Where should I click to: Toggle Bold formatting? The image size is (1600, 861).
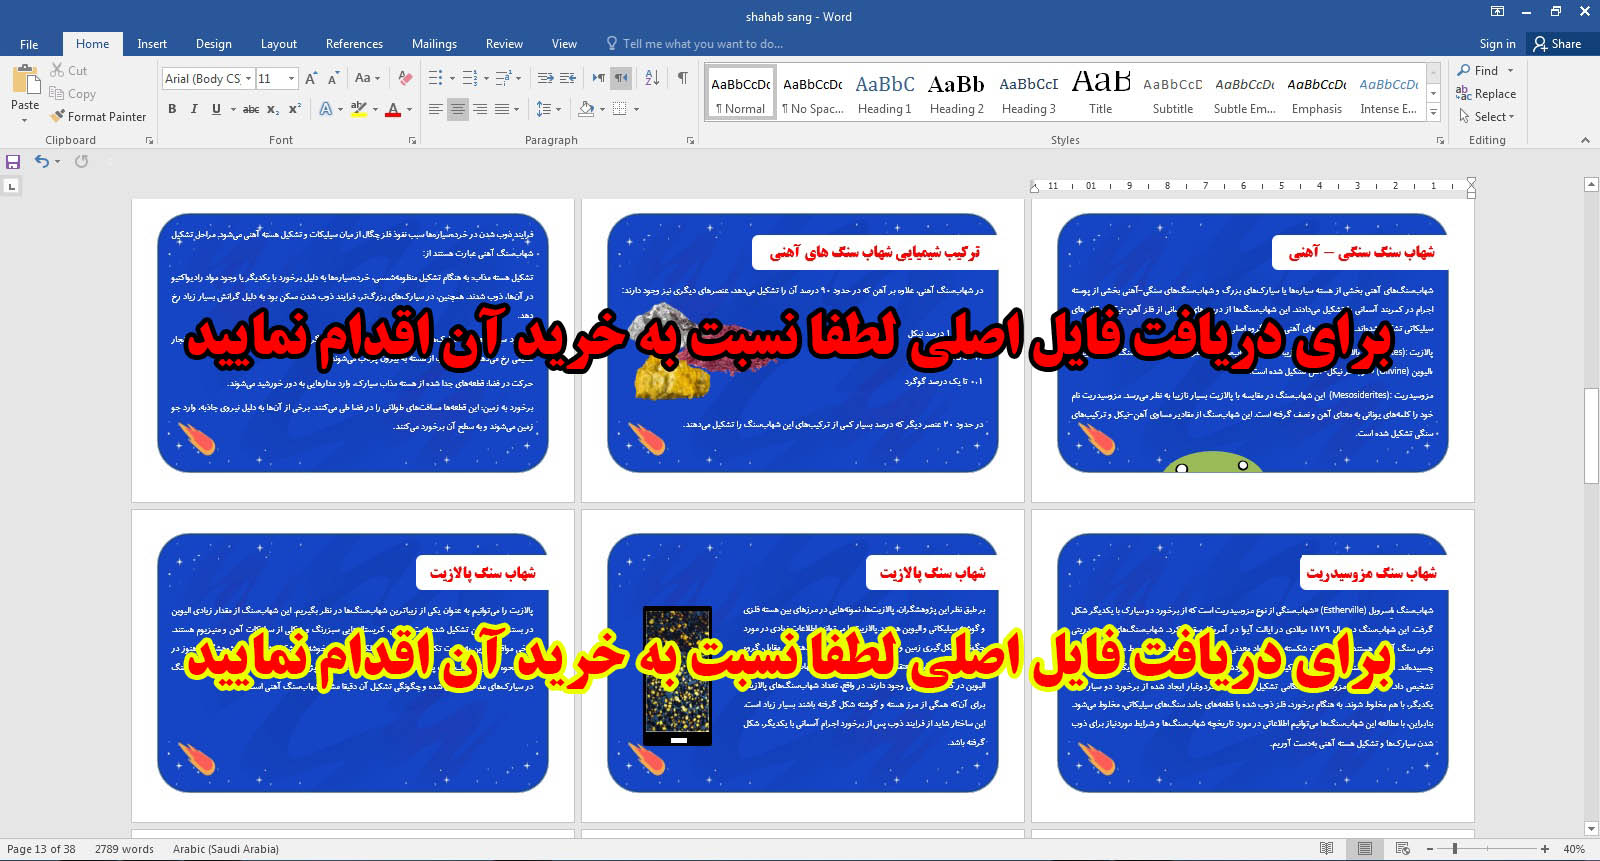click(x=172, y=109)
